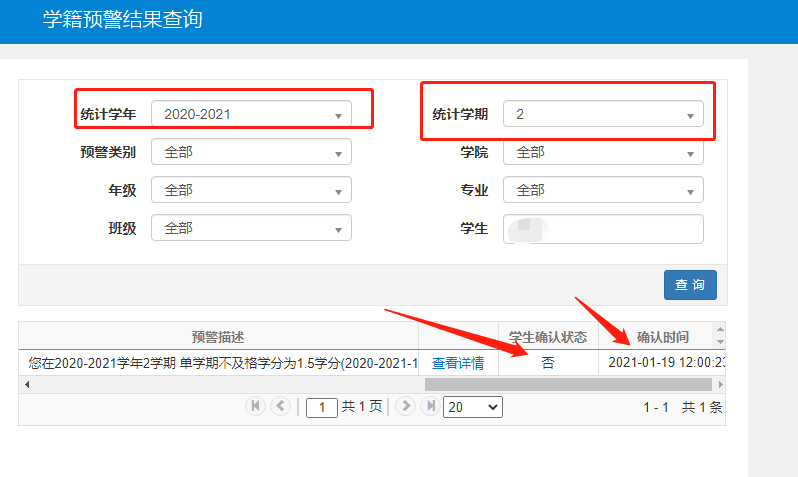Click the 学生 input field
This screenshot has height=477, width=798.
pyautogui.click(x=603, y=228)
